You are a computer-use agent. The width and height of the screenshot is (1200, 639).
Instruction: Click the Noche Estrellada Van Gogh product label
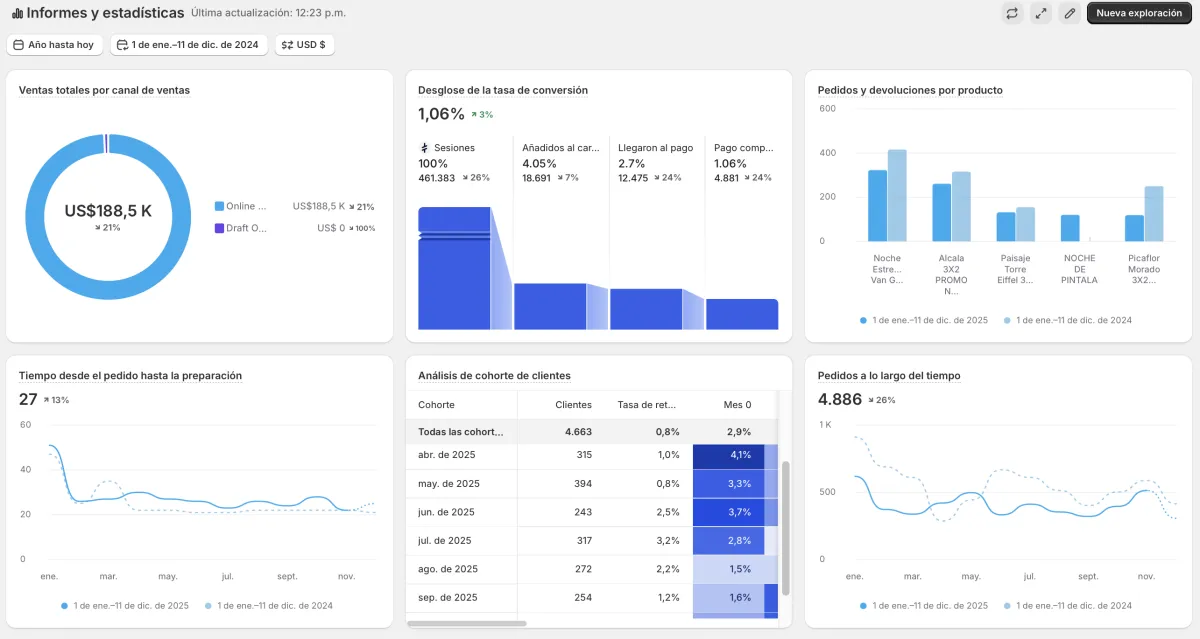tap(887, 269)
